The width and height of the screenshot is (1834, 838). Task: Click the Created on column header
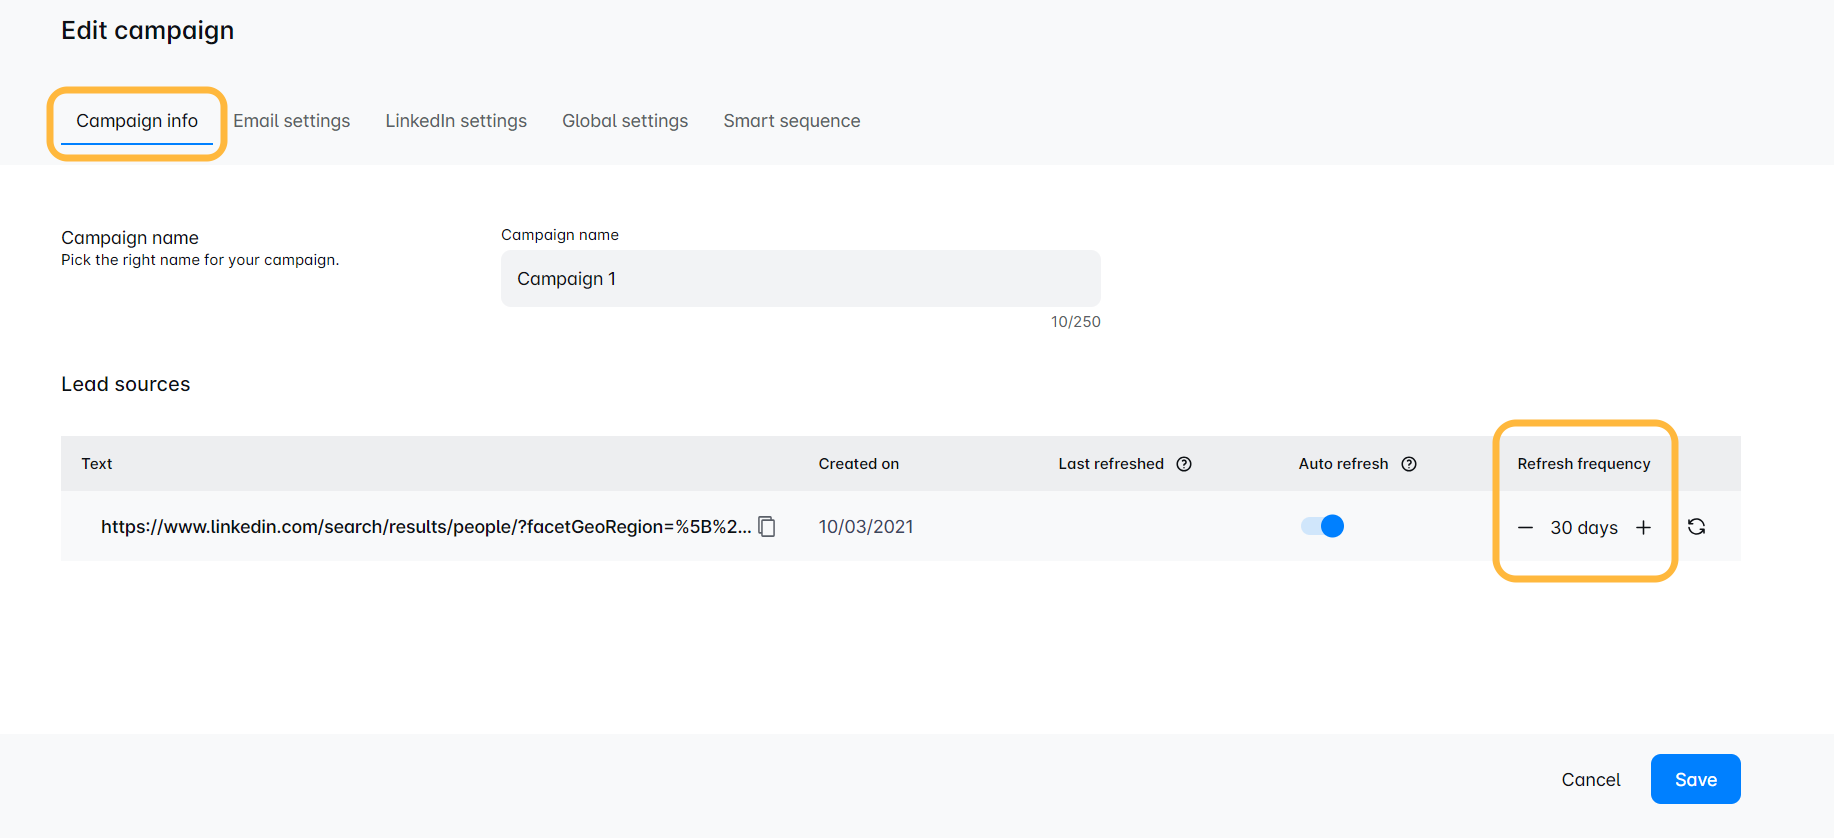(858, 464)
